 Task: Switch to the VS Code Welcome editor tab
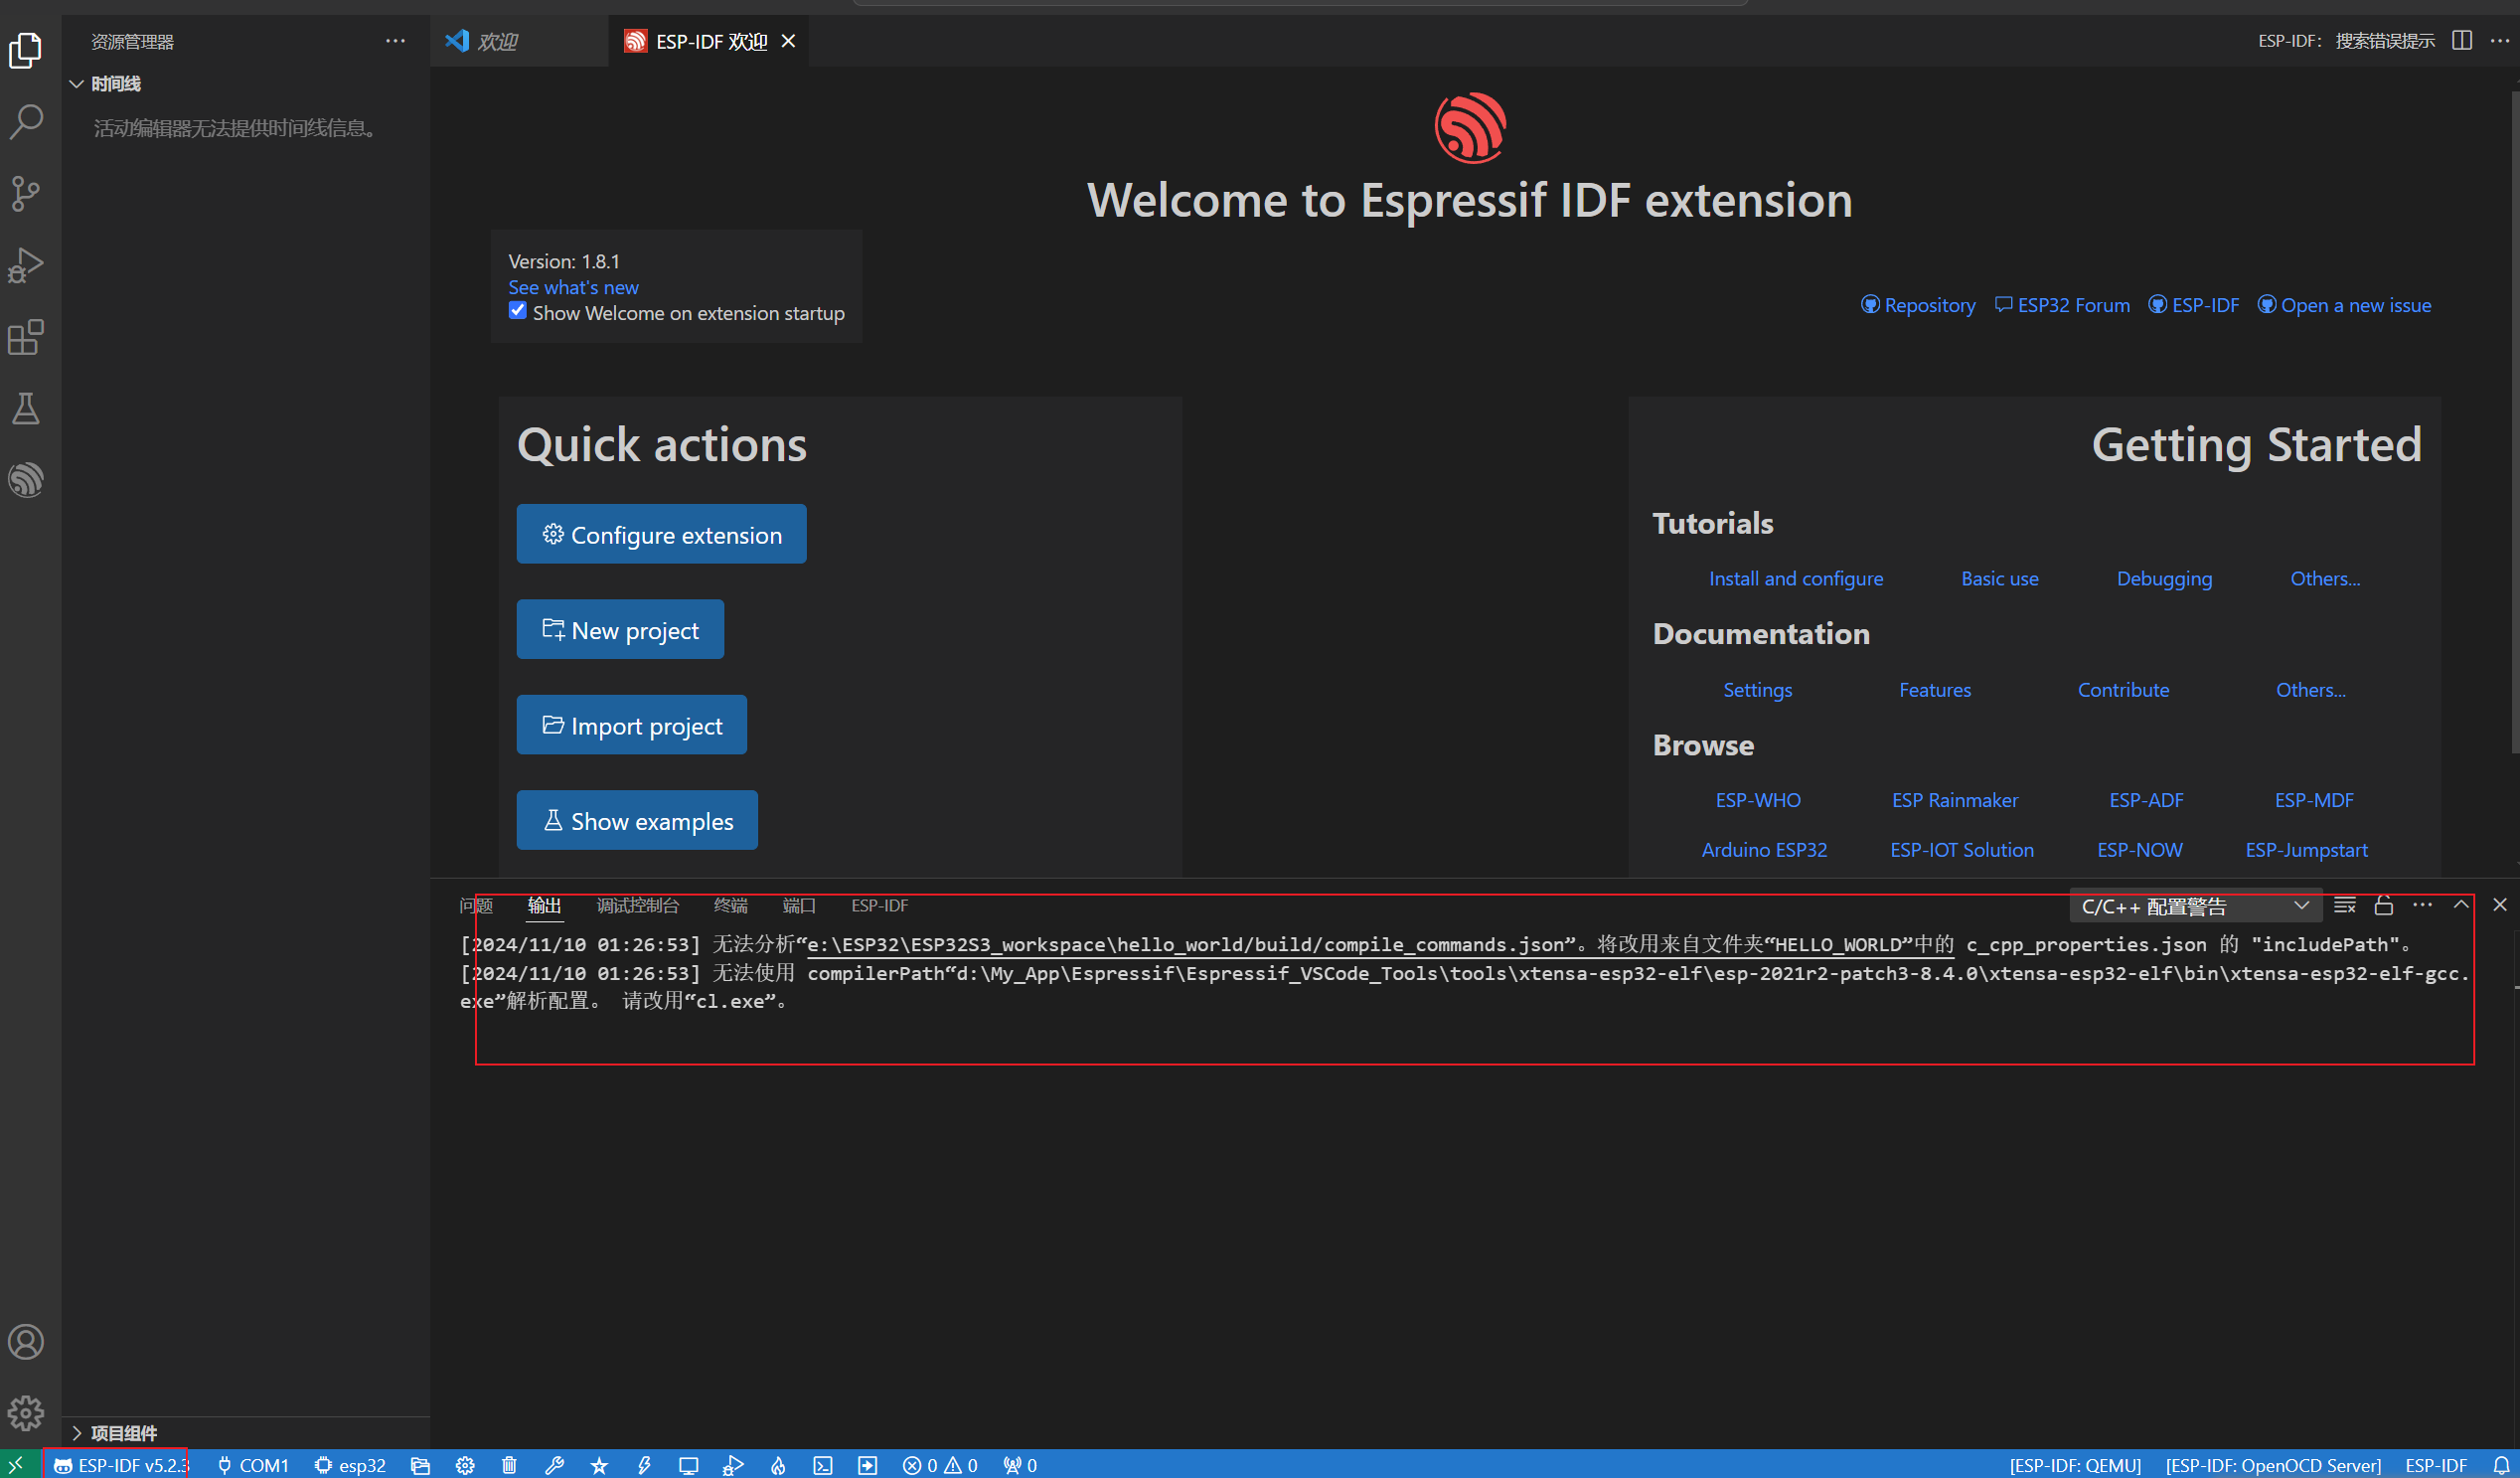(x=497, y=41)
